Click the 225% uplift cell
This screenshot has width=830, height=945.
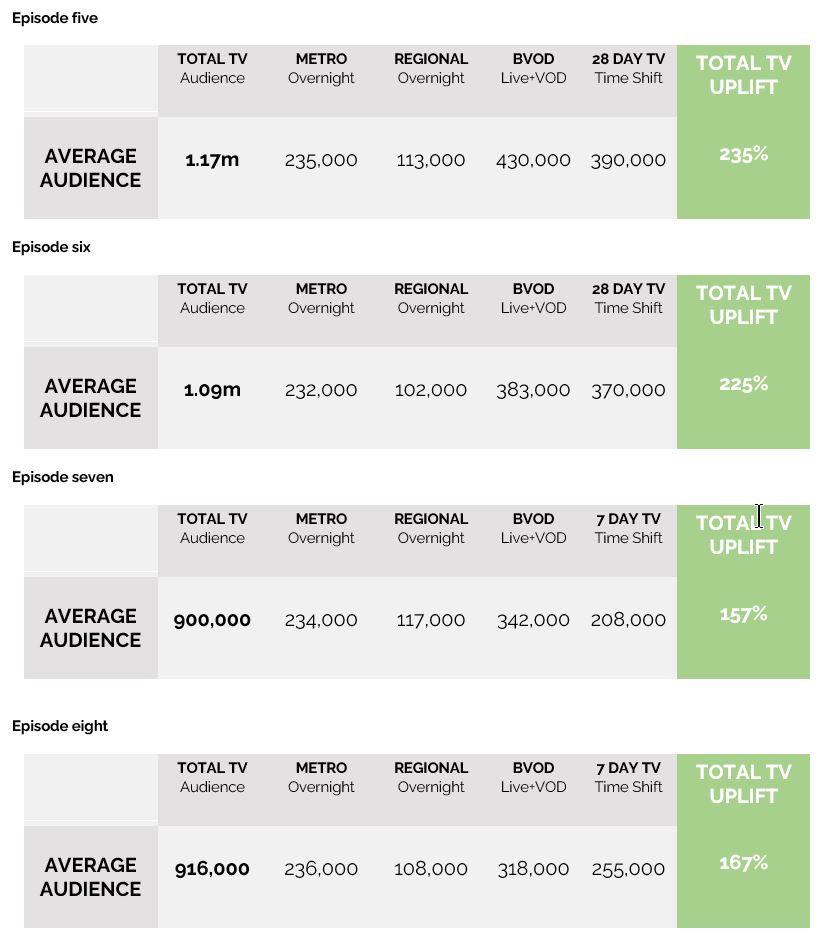coord(743,384)
